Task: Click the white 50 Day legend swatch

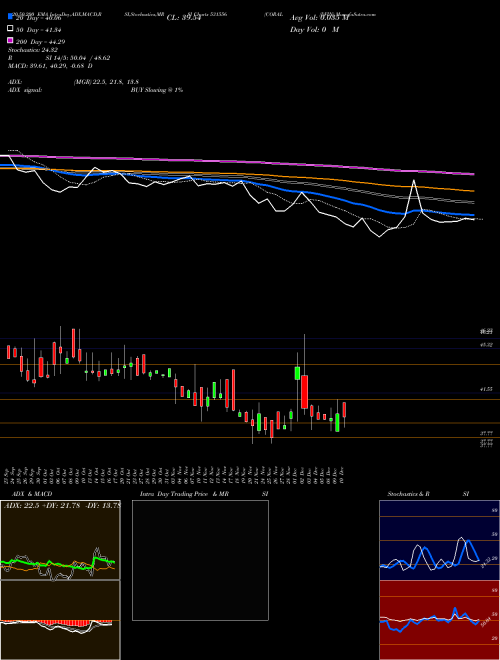Action: tap(10, 29)
